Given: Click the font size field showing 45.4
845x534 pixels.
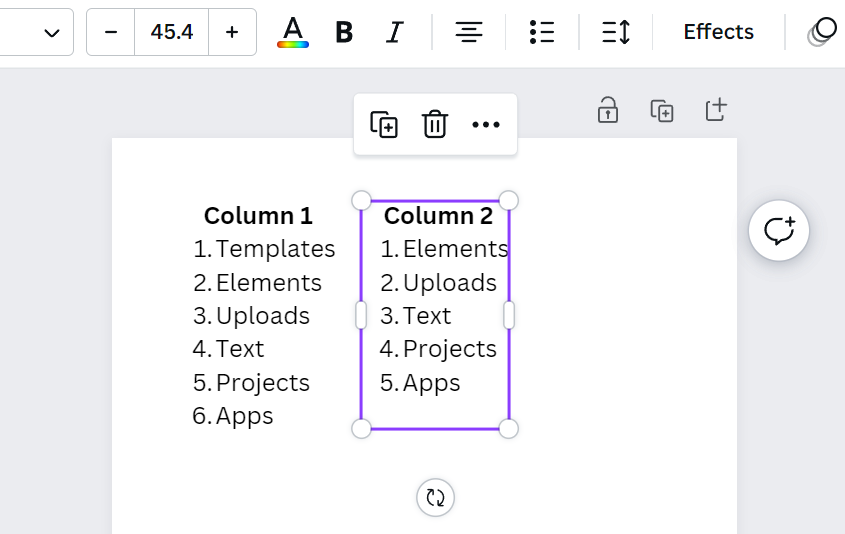Looking at the screenshot, I should (x=172, y=32).
